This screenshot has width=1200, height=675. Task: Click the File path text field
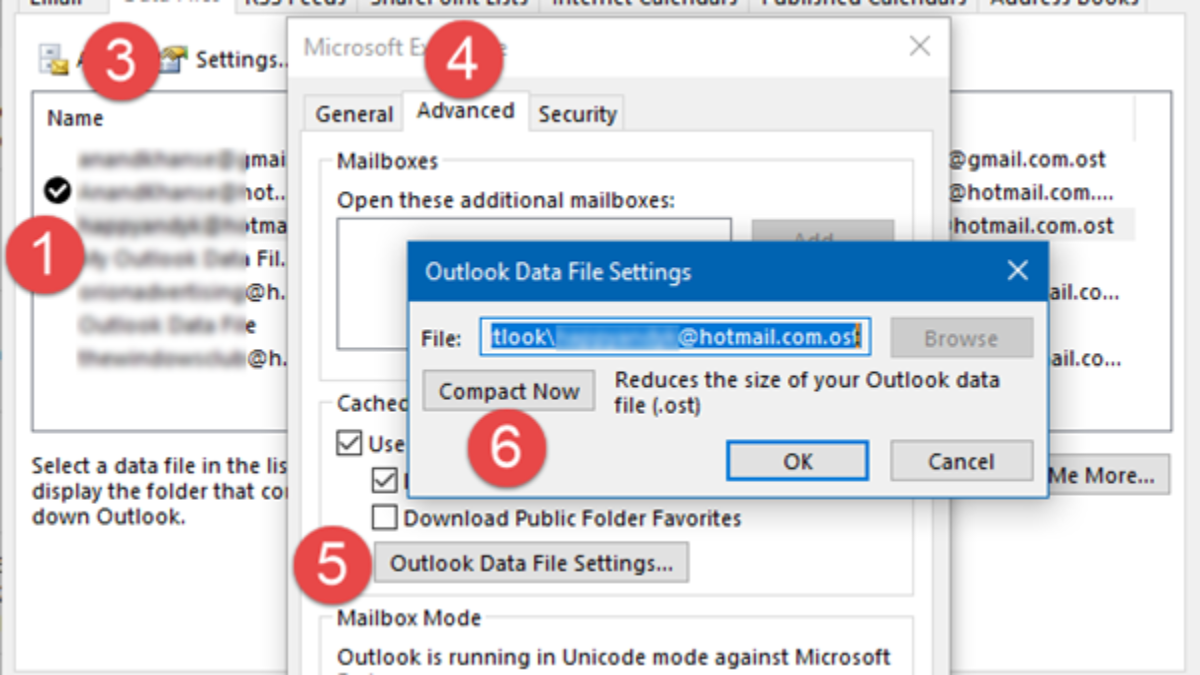click(x=675, y=338)
